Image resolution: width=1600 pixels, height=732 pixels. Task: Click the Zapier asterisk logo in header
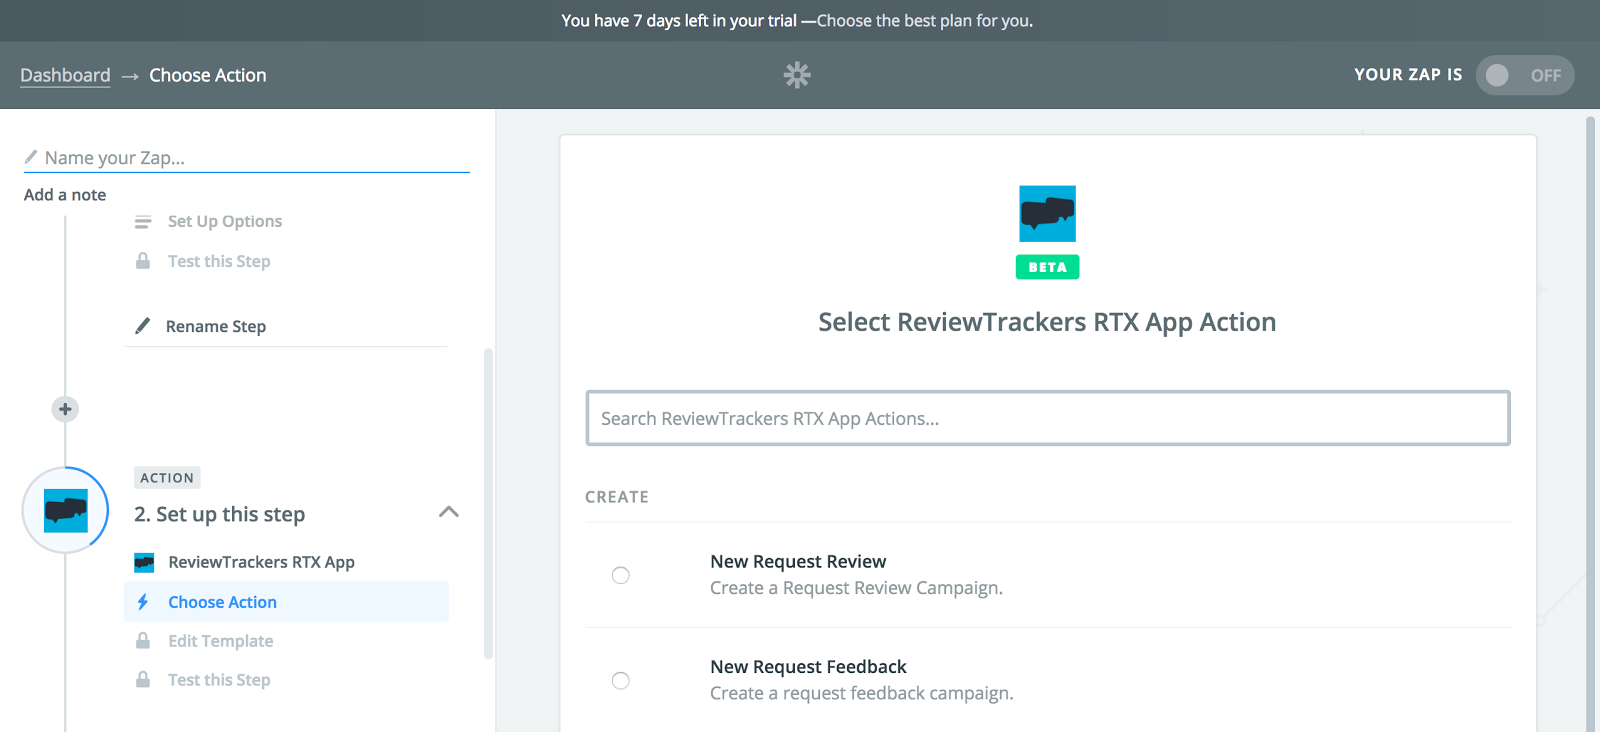[x=797, y=75]
